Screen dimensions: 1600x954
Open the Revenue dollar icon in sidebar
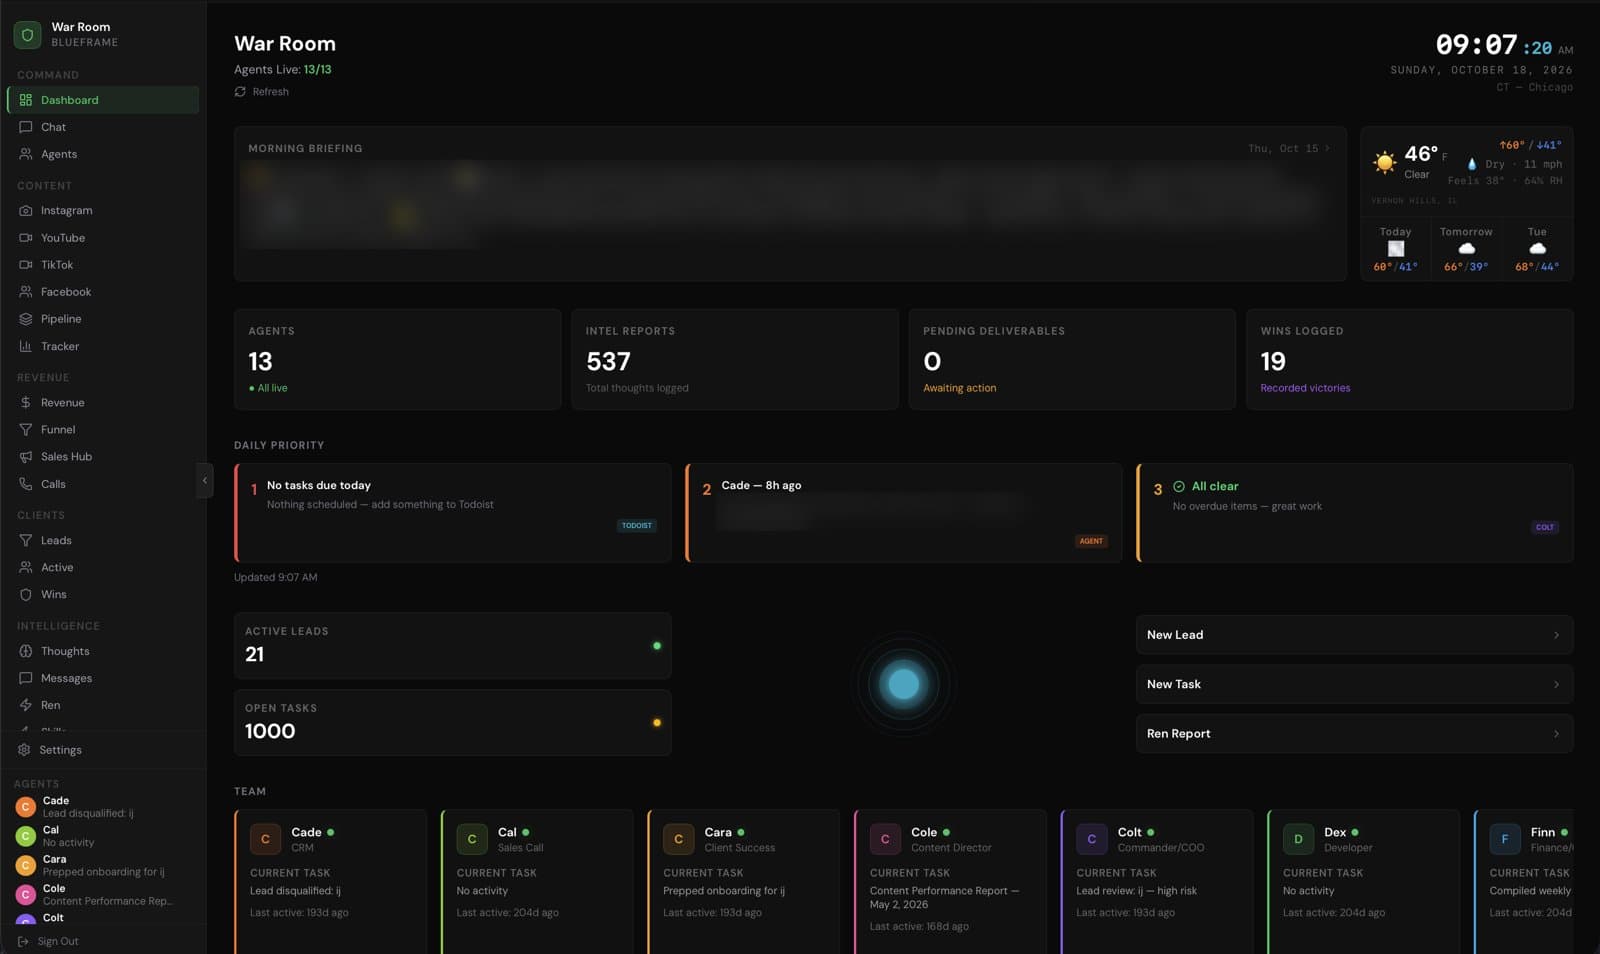[x=26, y=403]
